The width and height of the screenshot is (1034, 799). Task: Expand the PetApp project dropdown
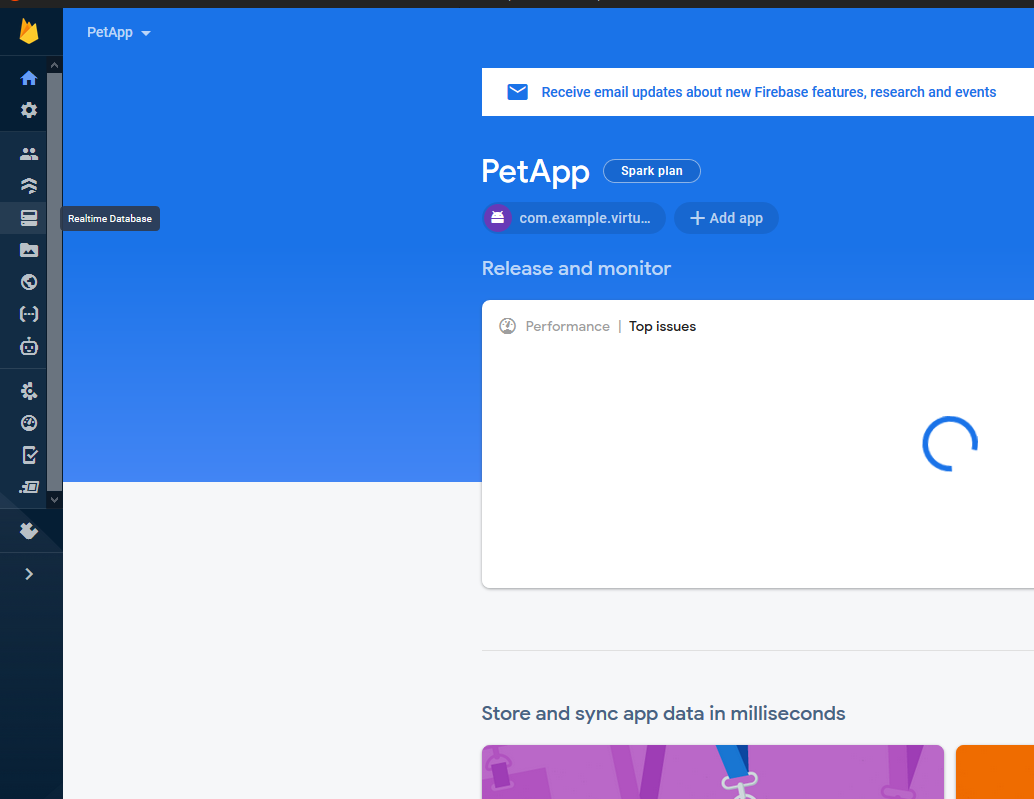click(119, 33)
